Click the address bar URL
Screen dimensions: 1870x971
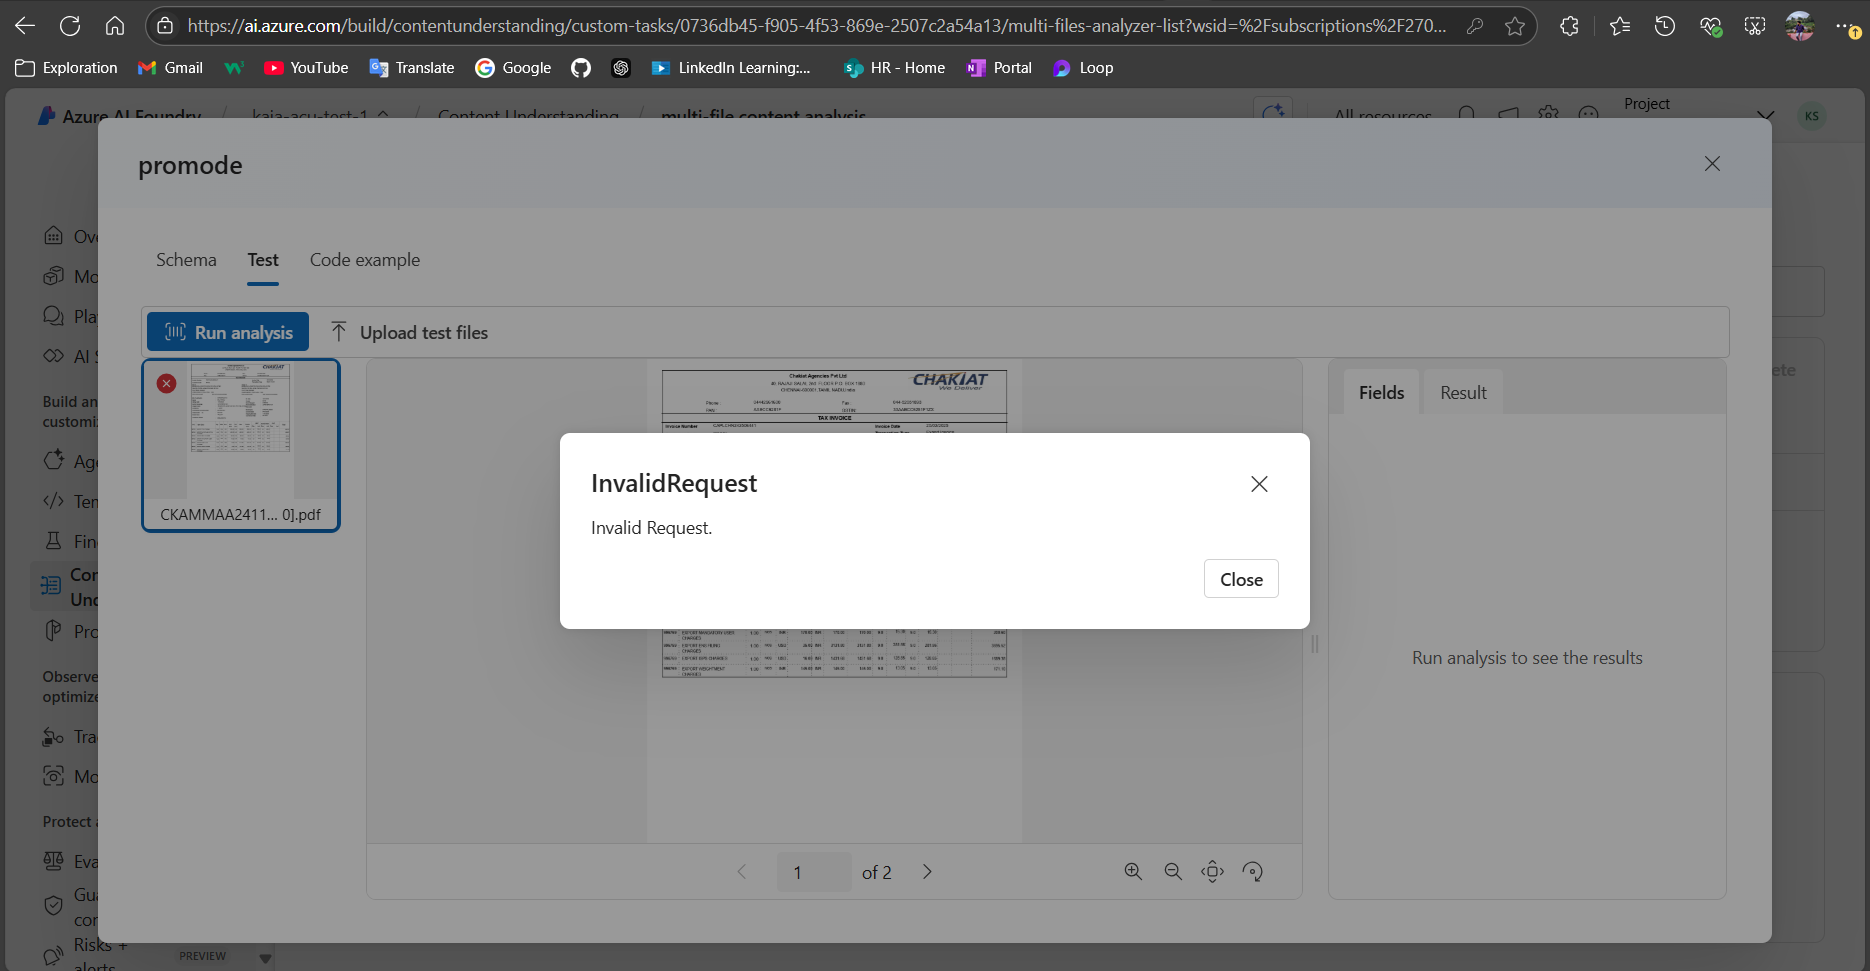pos(816,26)
